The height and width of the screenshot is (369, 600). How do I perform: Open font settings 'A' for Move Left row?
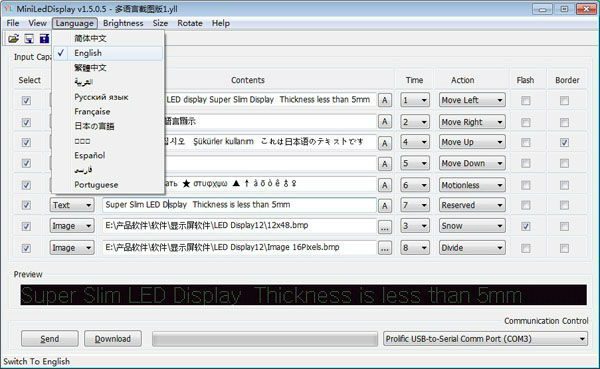(385, 100)
